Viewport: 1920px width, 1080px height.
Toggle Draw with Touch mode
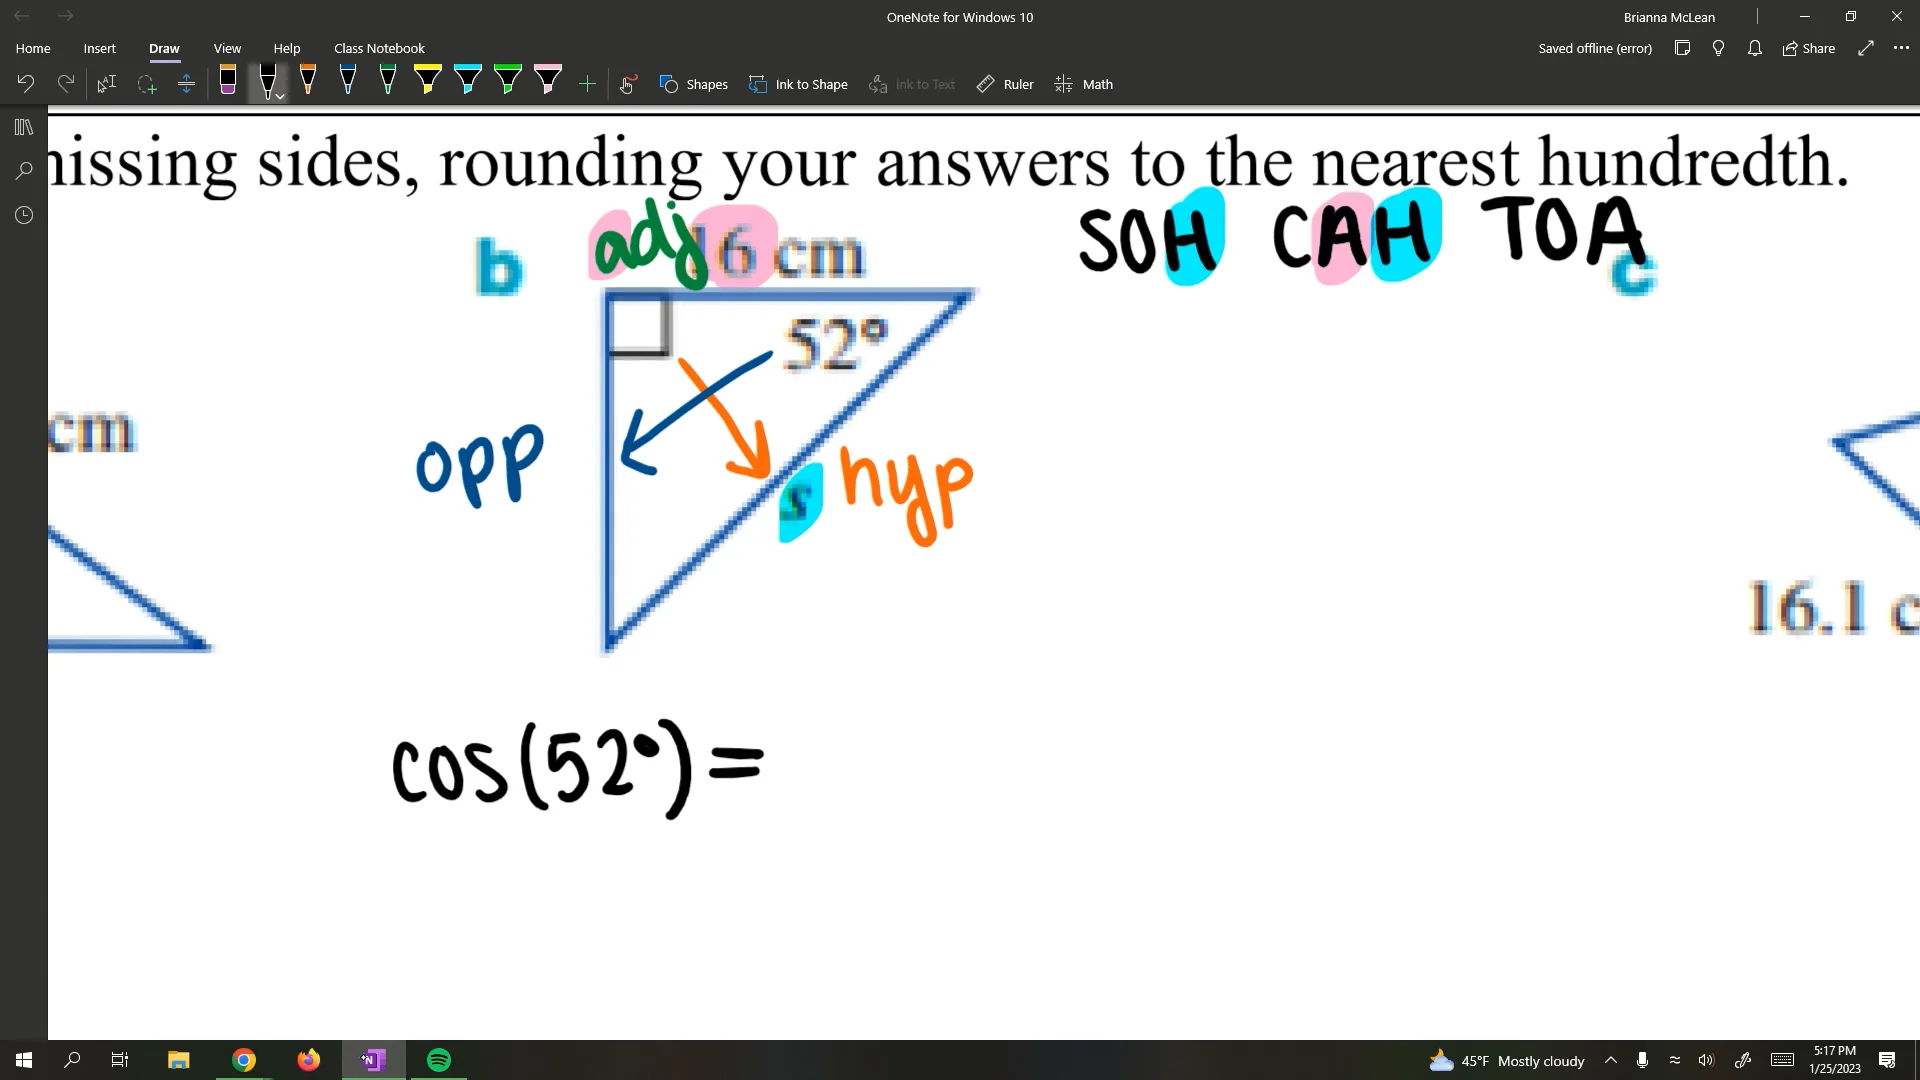click(x=628, y=84)
